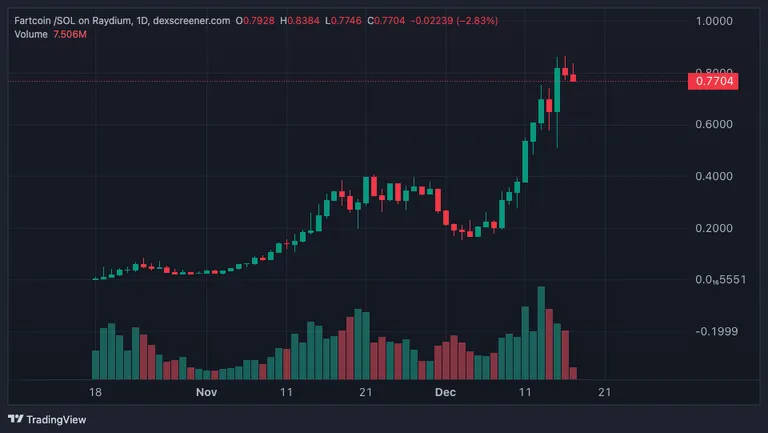Select the Nov date on time axis
768x433 pixels.
pos(206,392)
